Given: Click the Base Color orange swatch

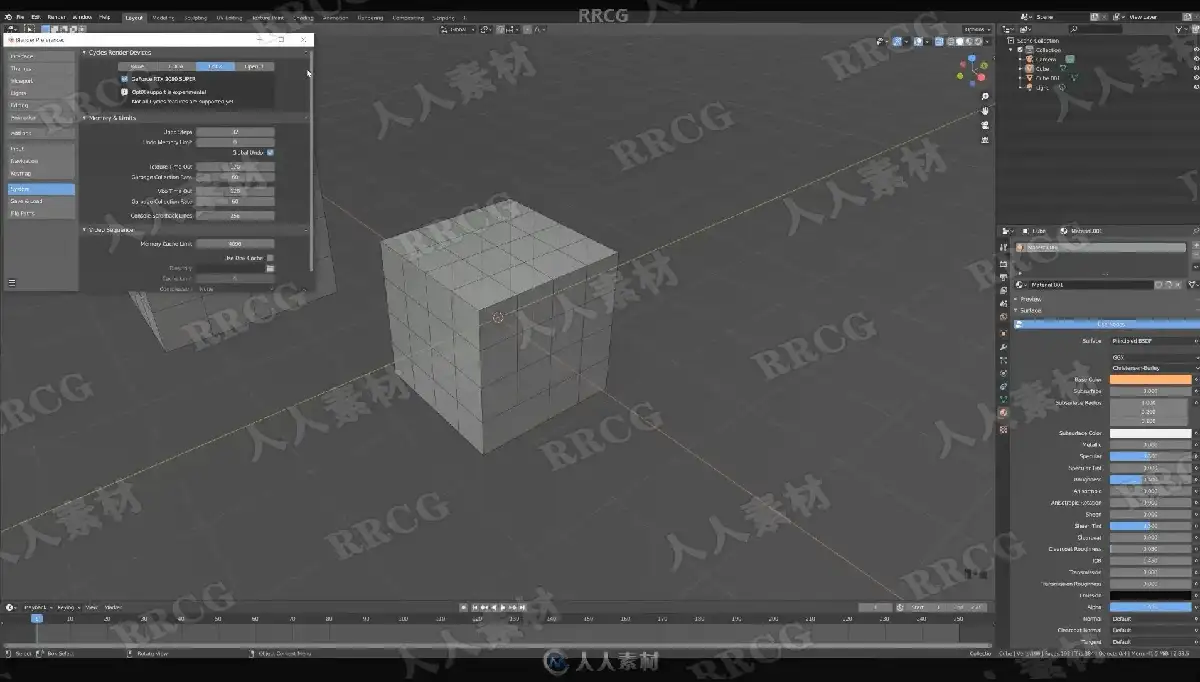Looking at the screenshot, I should pos(1150,380).
